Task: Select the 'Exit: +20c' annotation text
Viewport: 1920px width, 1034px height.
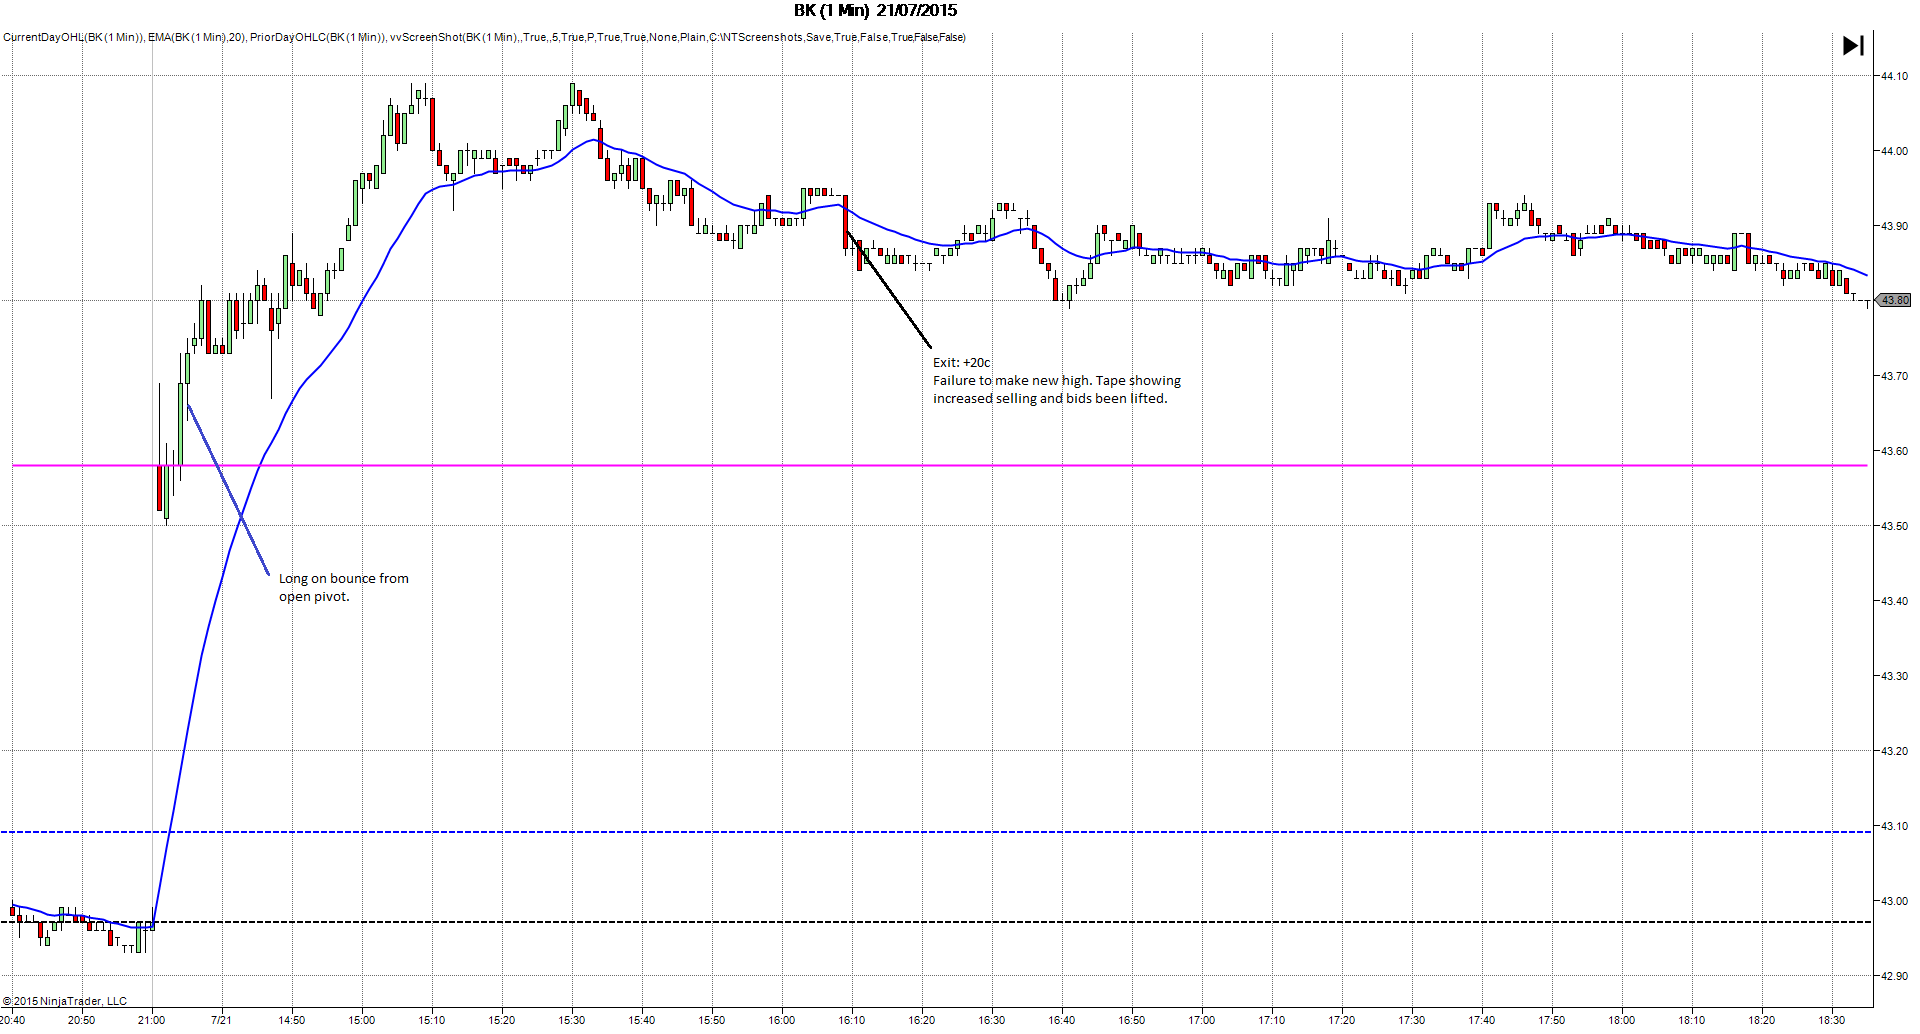Action: (x=961, y=363)
